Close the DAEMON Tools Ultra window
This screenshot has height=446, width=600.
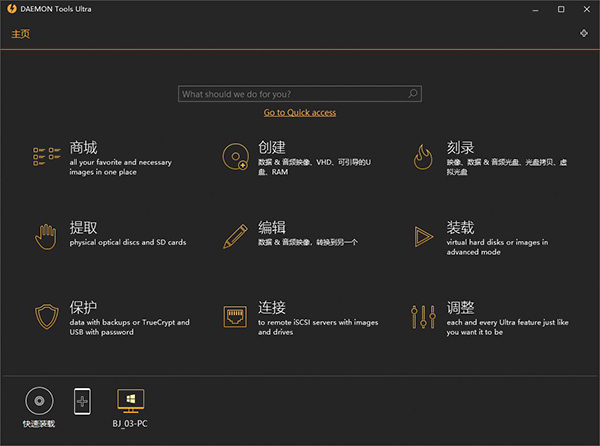coord(587,9)
